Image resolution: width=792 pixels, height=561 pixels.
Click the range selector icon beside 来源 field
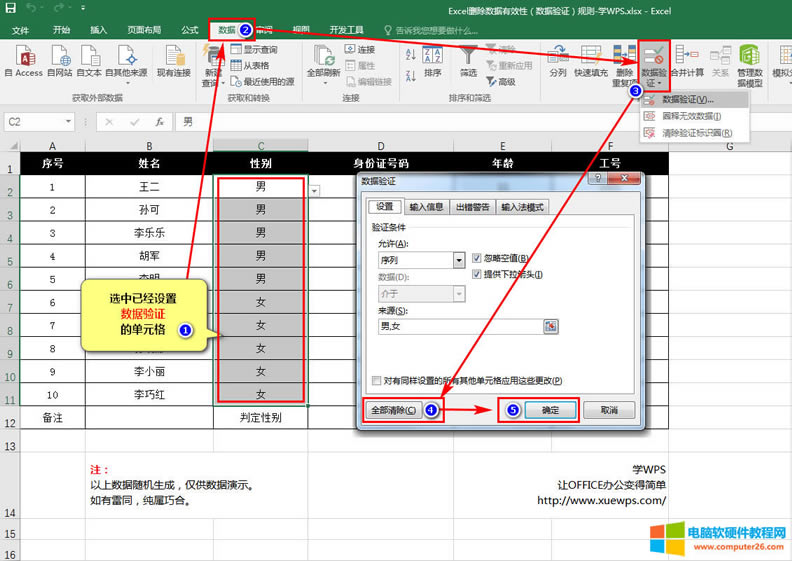pyautogui.click(x=550, y=326)
